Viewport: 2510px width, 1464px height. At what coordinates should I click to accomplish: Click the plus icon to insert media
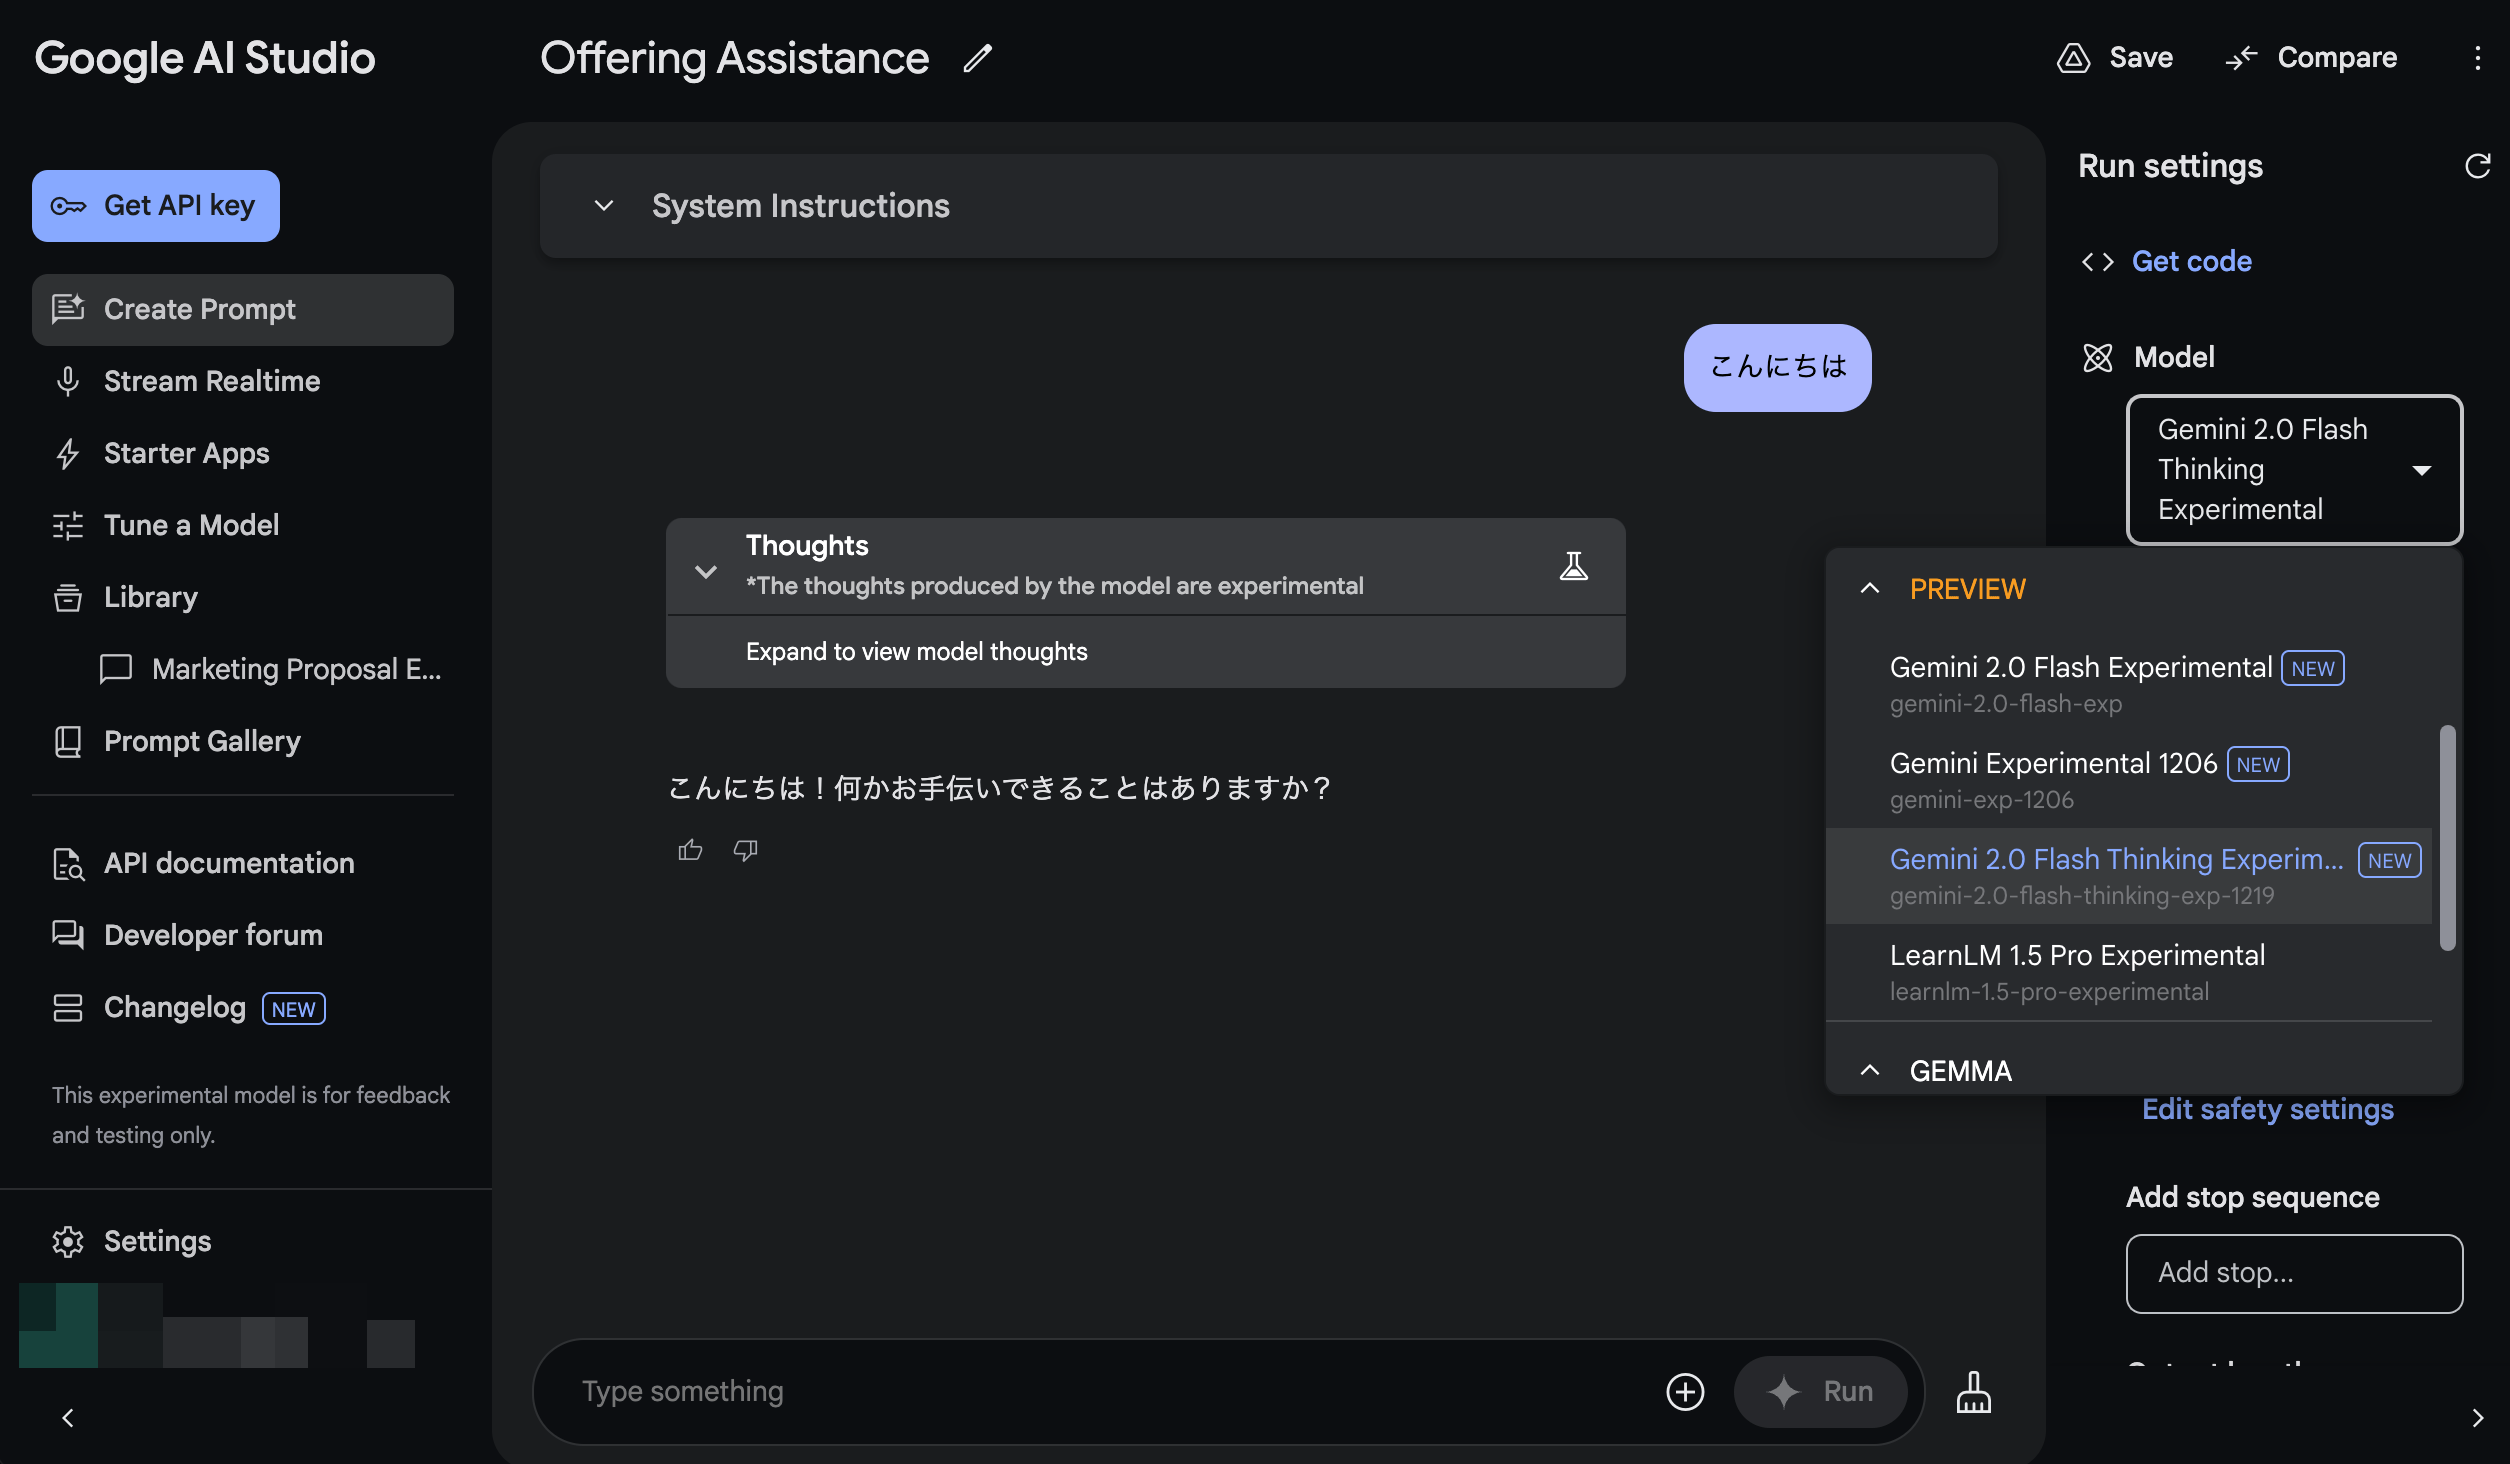1685,1391
